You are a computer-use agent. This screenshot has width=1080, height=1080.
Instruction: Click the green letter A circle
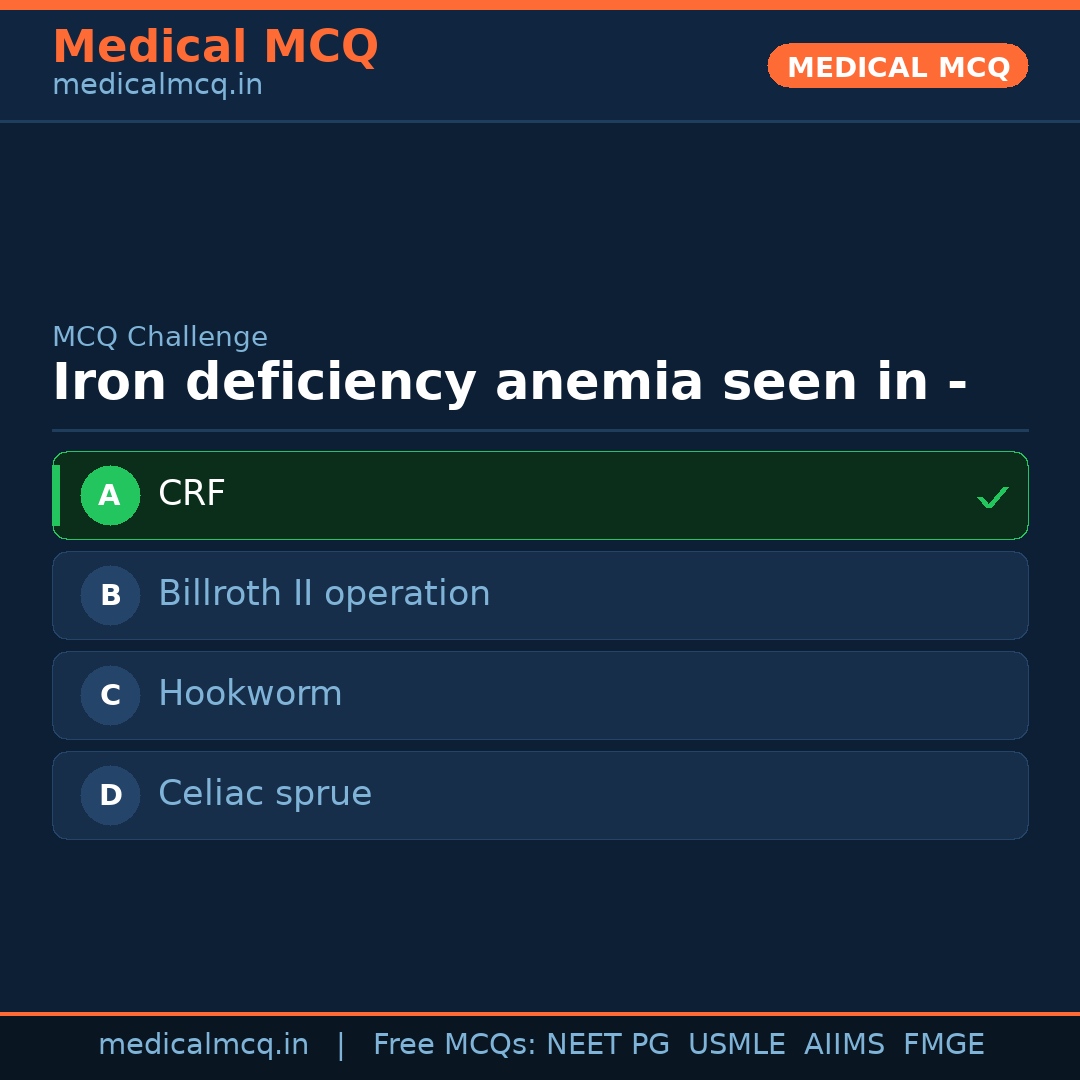(x=110, y=495)
